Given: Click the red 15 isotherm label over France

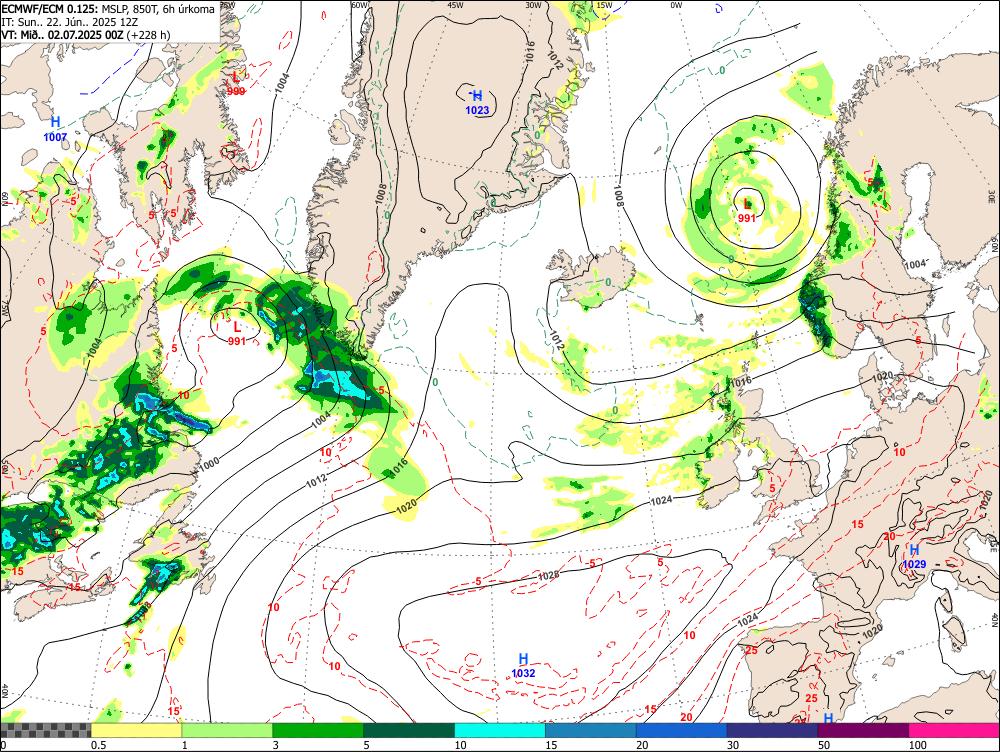Looking at the screenshot, I should click(858, 524).
